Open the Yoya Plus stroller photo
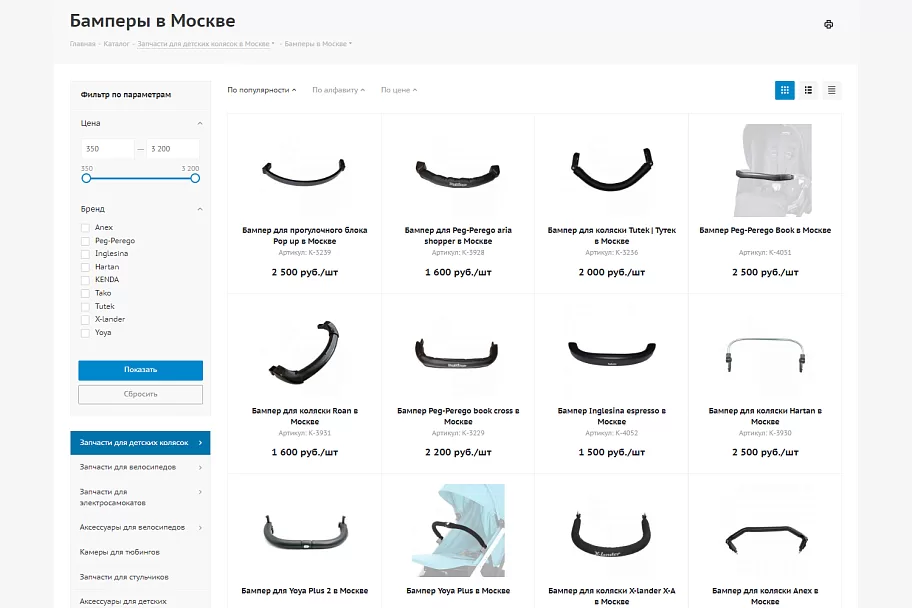Viewport: 912px width, 608px height. click(x=458, y=531)
